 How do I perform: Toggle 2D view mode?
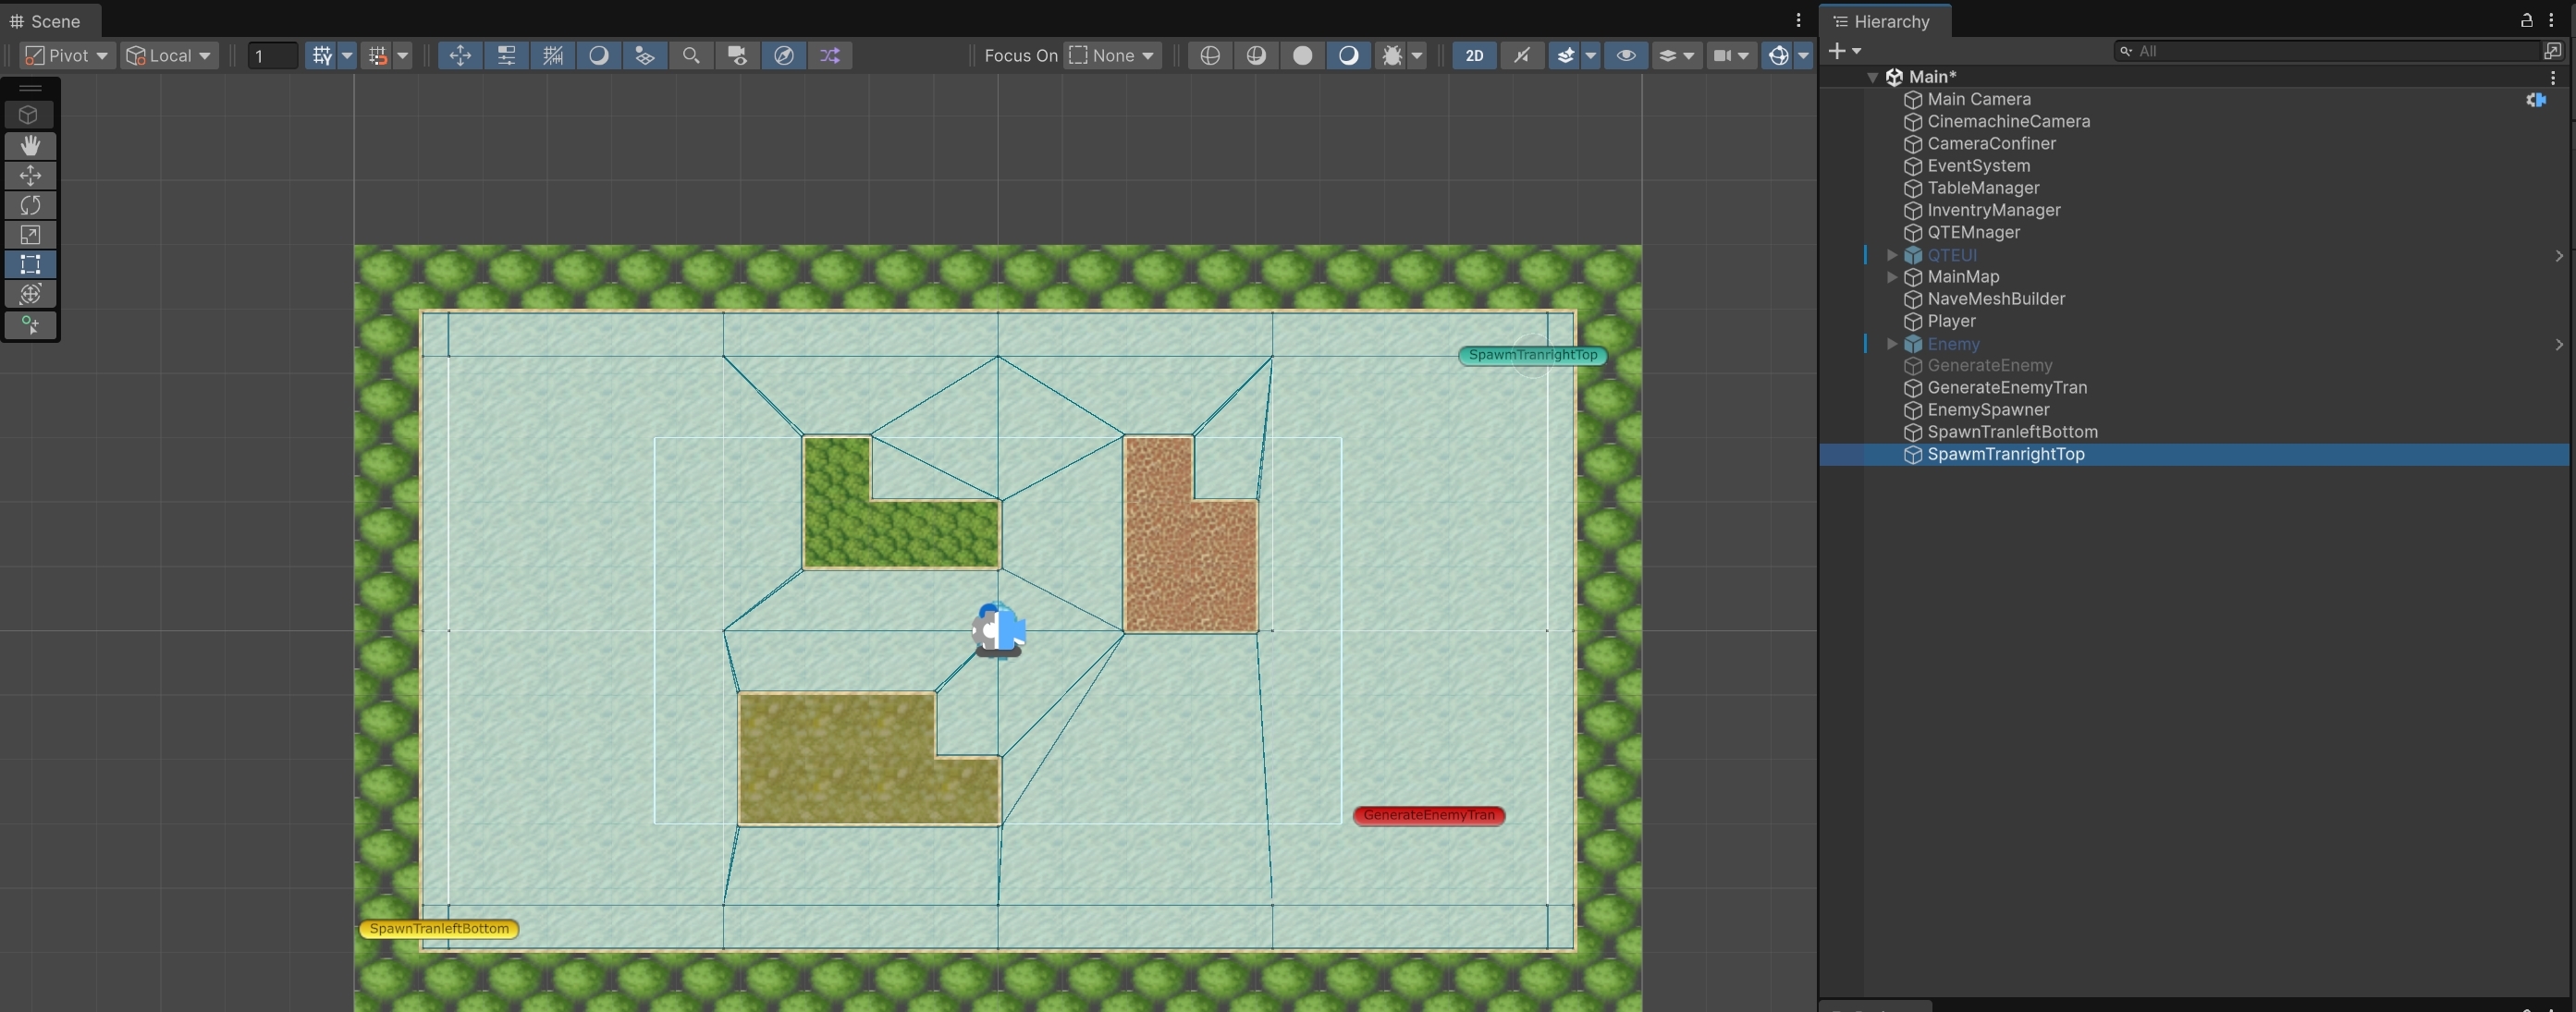pyautogui.click(x=1474, y=56)
